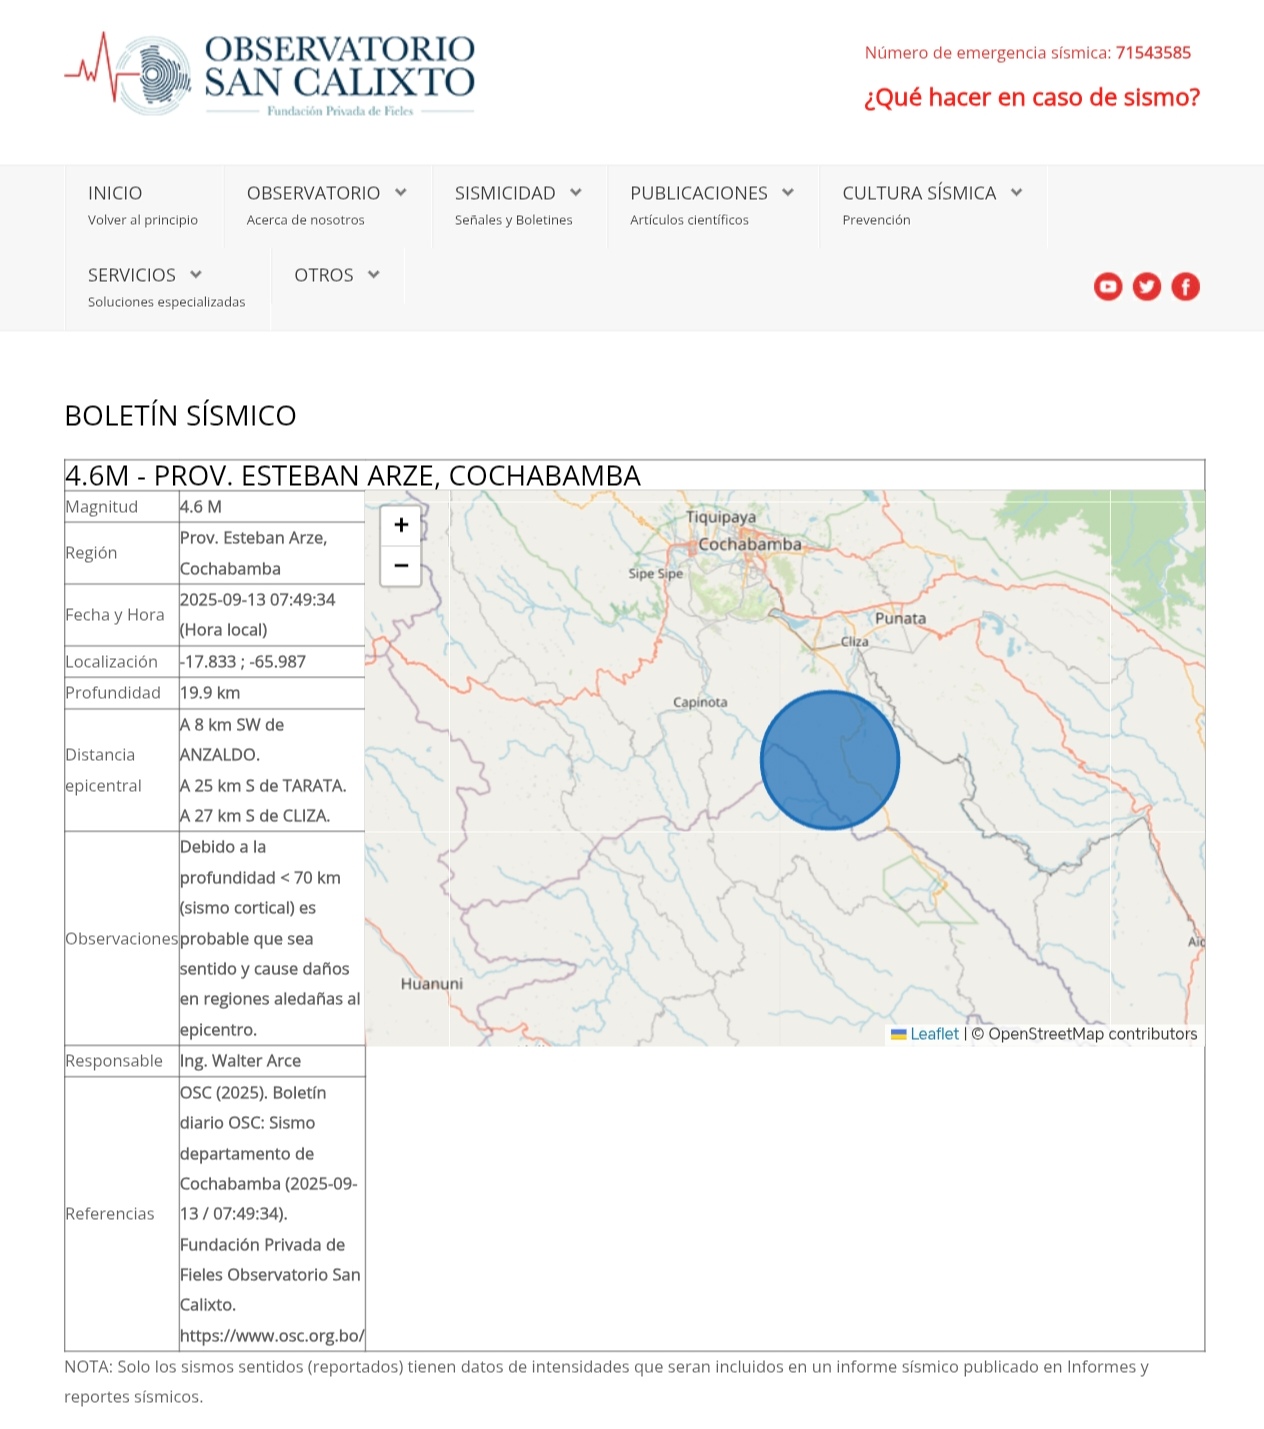Click the Cochabamba city label on map

click(750, 544)
